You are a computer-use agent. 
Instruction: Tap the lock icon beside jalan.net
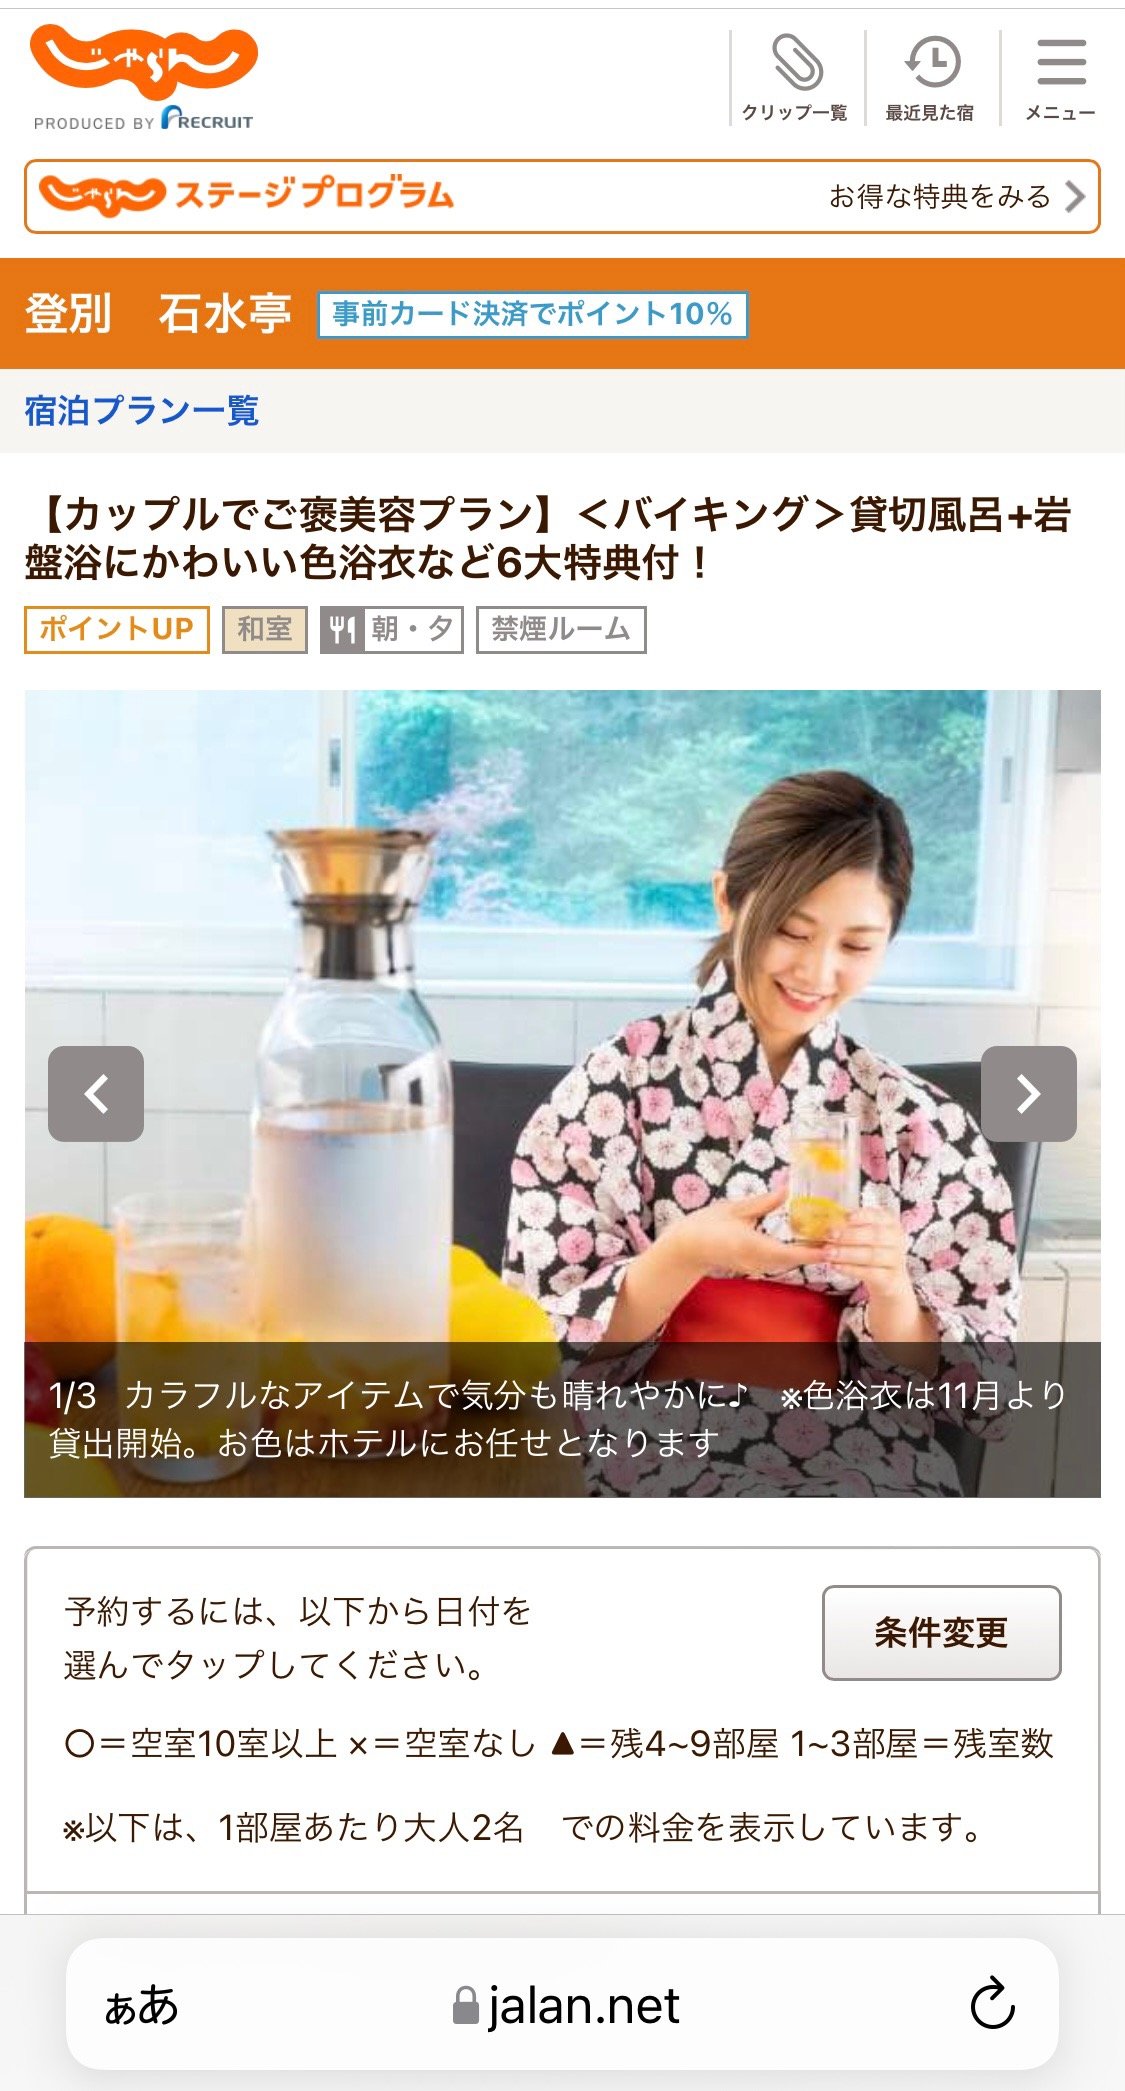[465, 2005]
